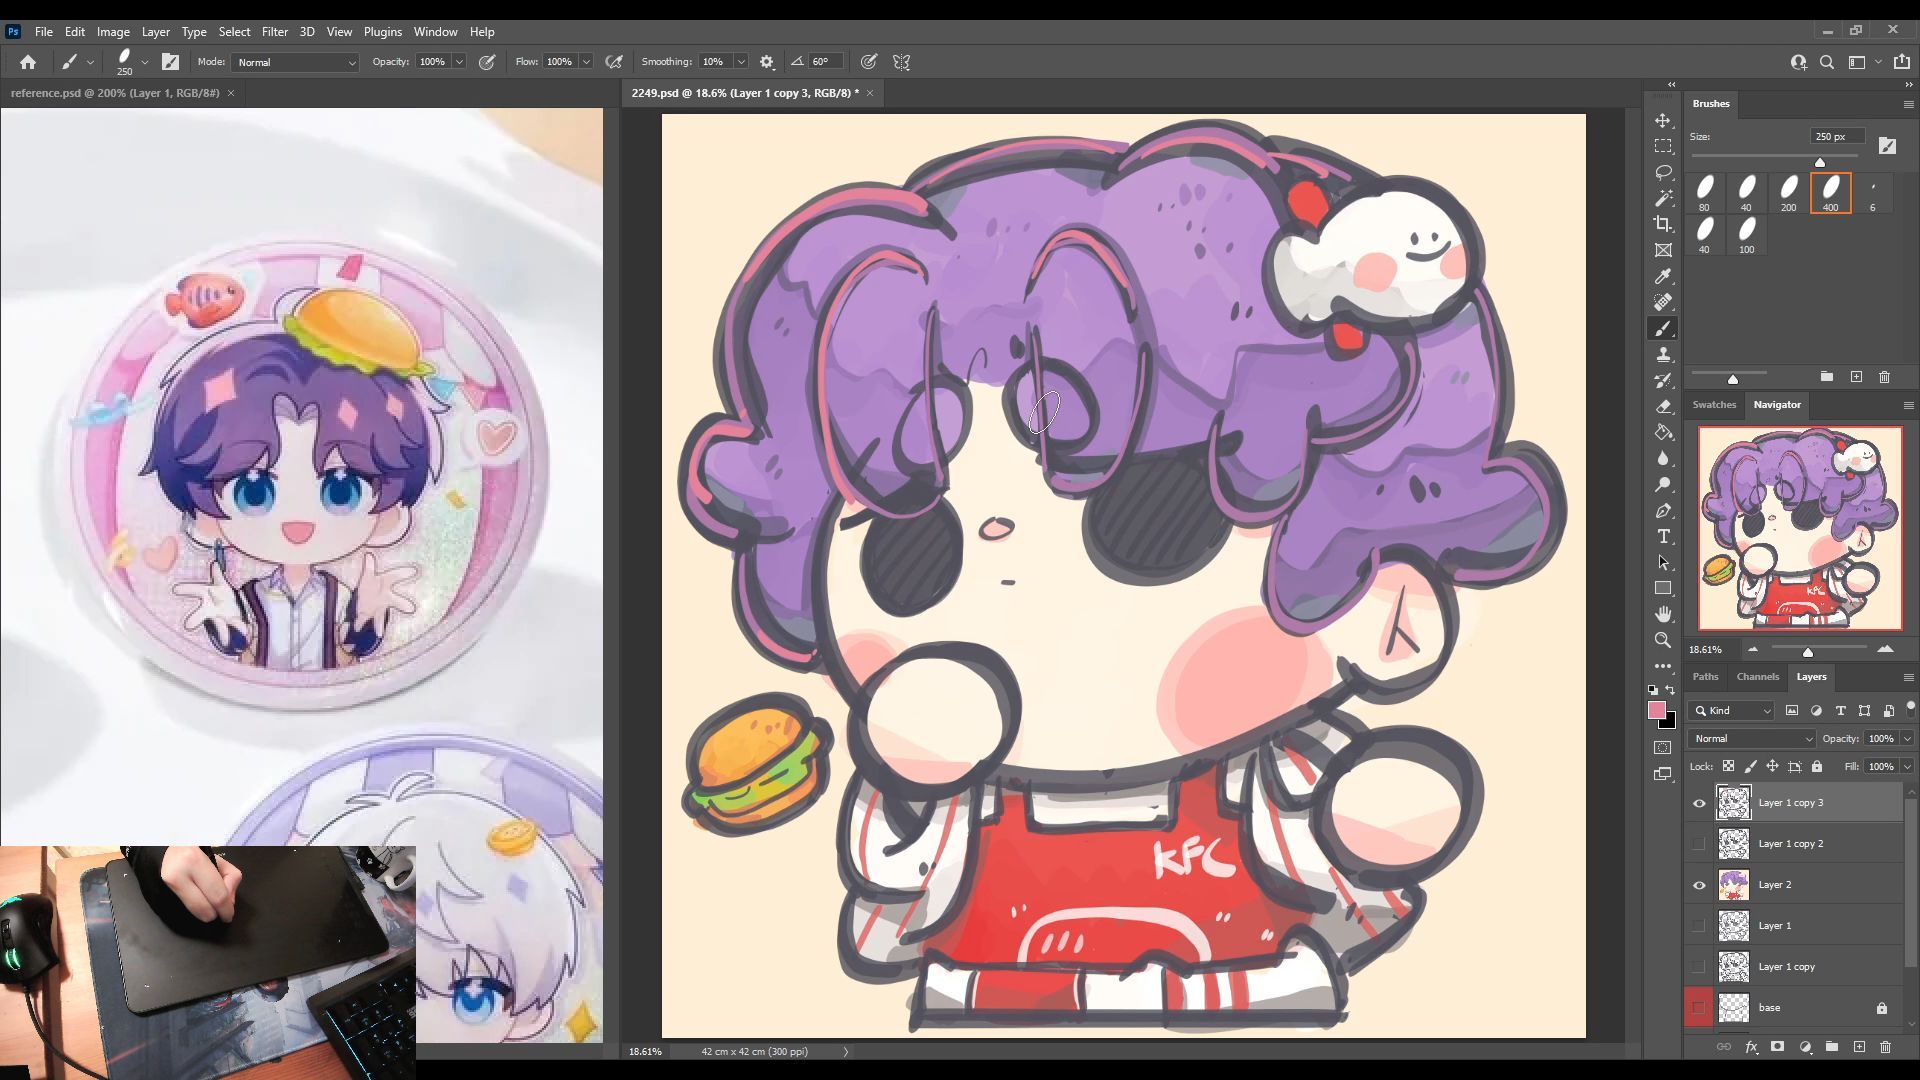Screen dimensions: 1920x1080
Task: Select the 80 brush preset
Action: pos(1704,193)
